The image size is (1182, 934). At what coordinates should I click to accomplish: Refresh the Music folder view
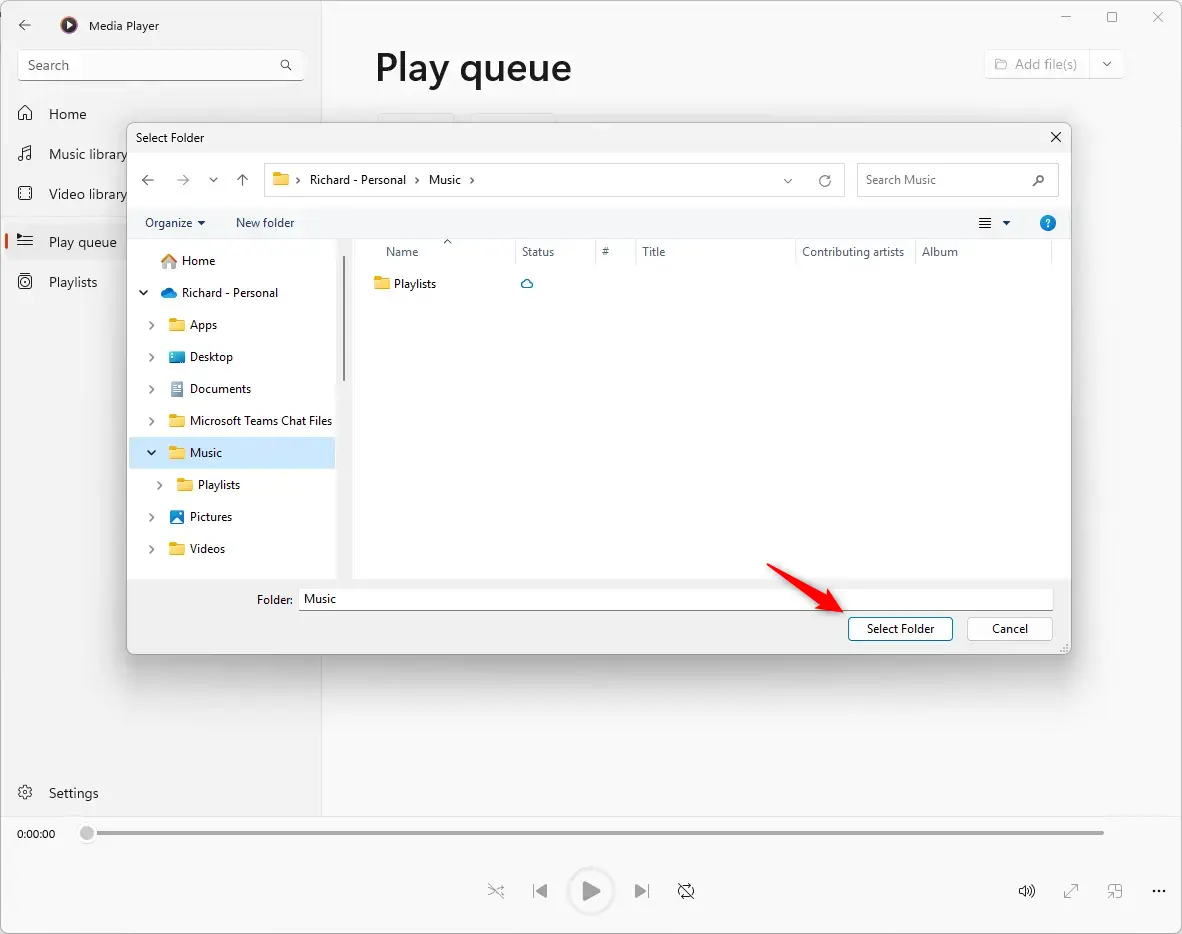825,180
